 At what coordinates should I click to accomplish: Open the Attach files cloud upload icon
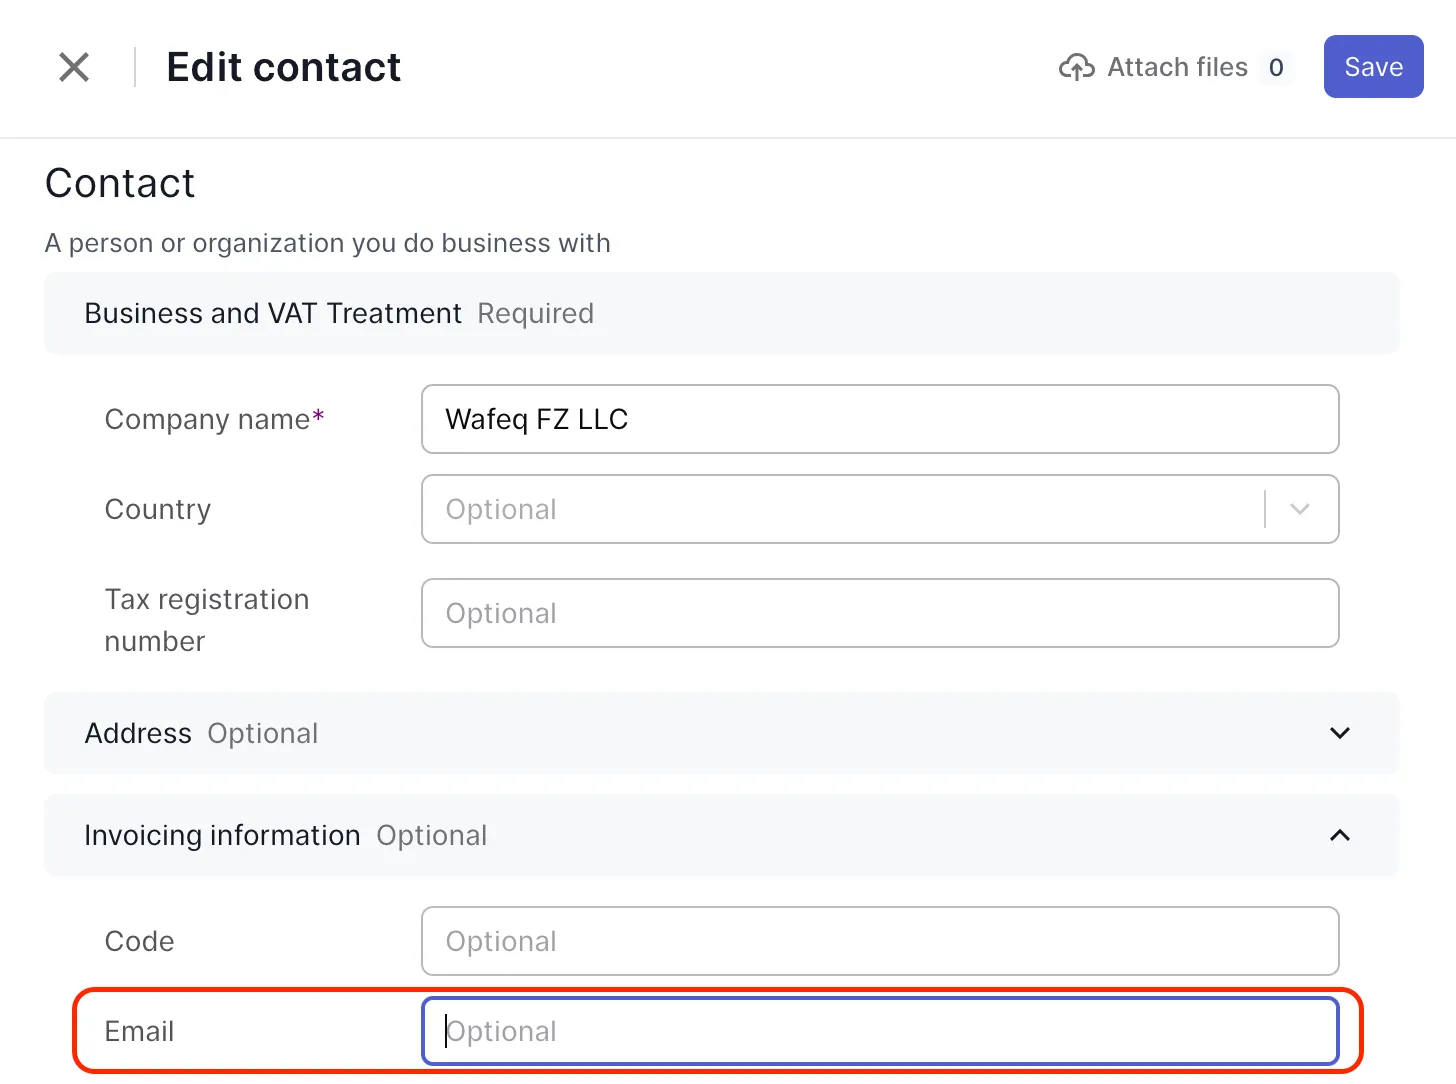(x=1077, y=66)
